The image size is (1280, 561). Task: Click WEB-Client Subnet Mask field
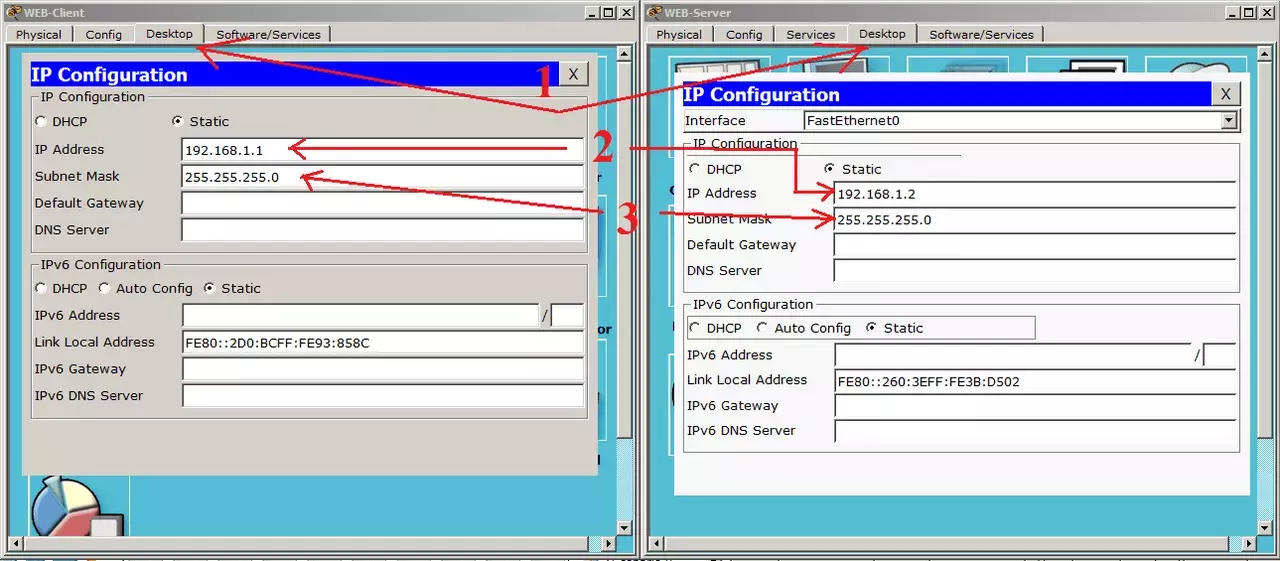(383, 177)
